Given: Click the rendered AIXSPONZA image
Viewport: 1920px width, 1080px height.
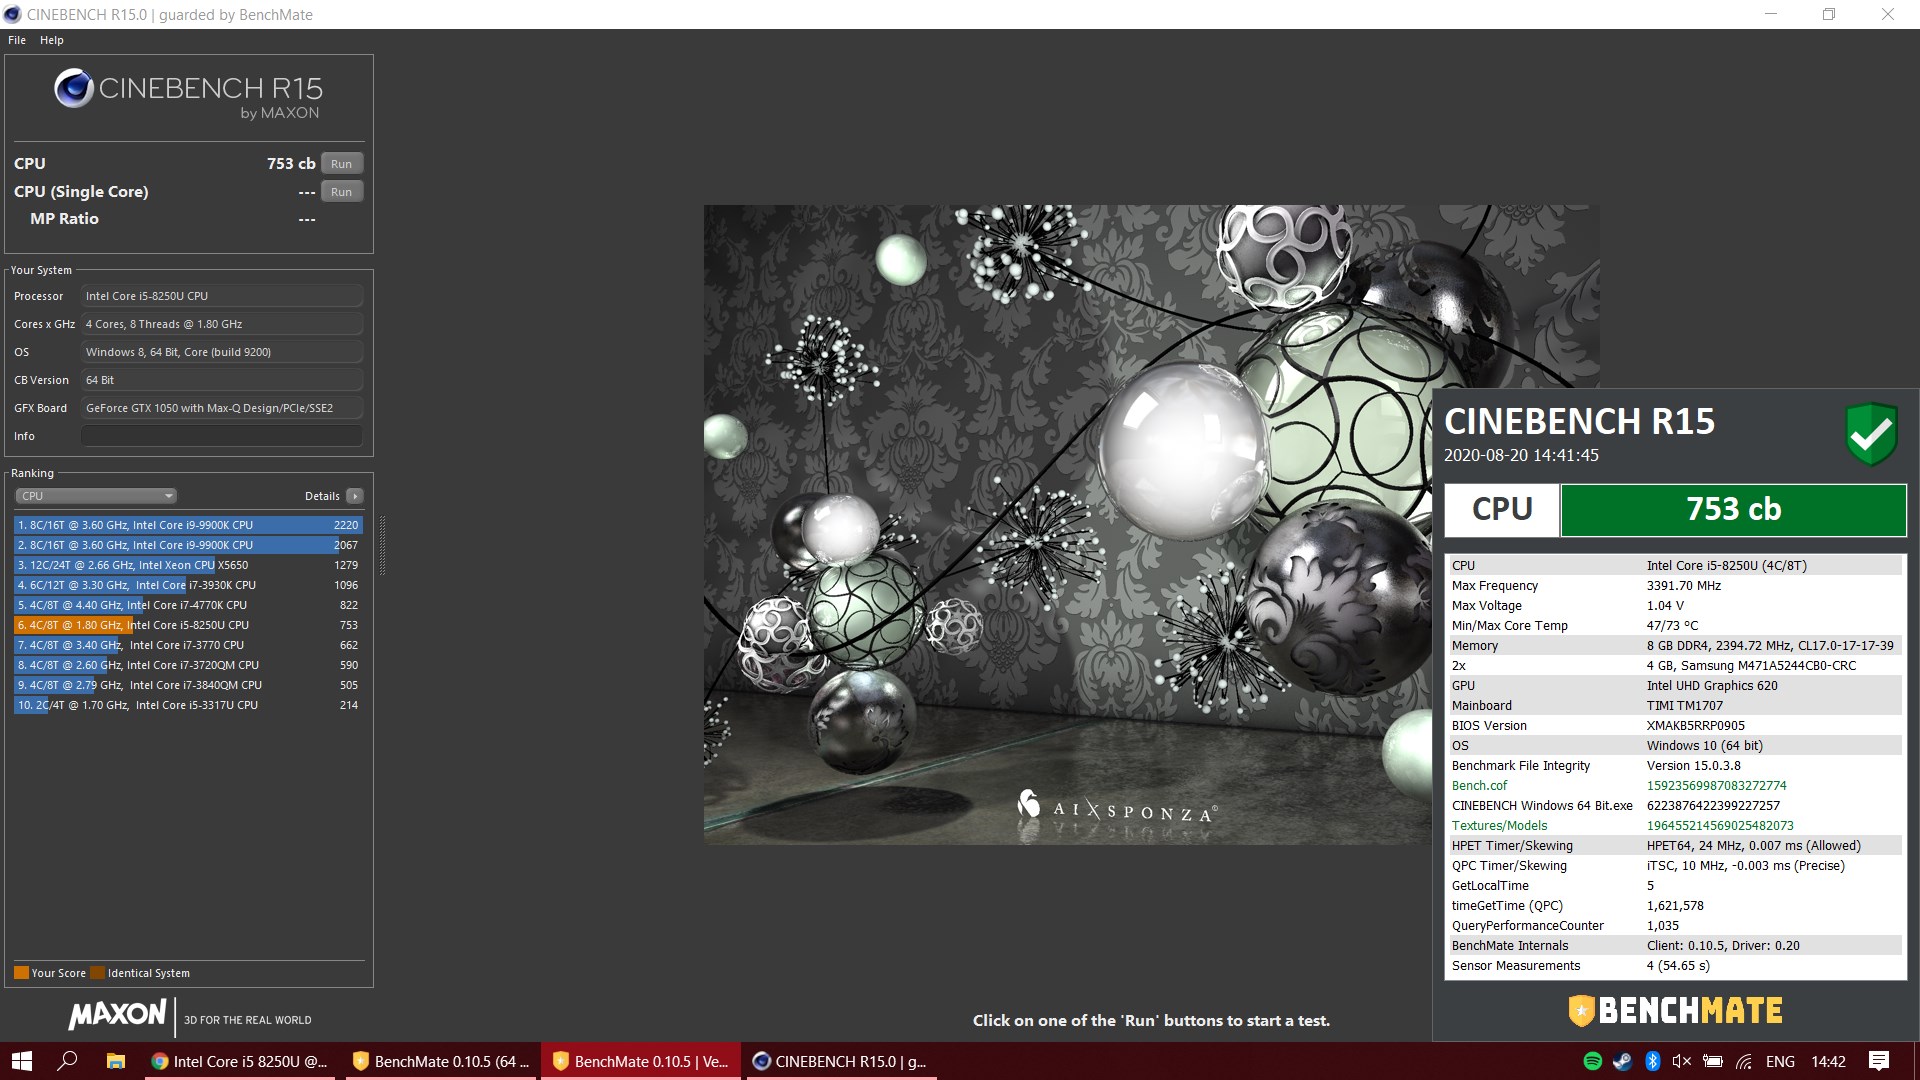Looking at the screenshot, I should coord(1067,525).
